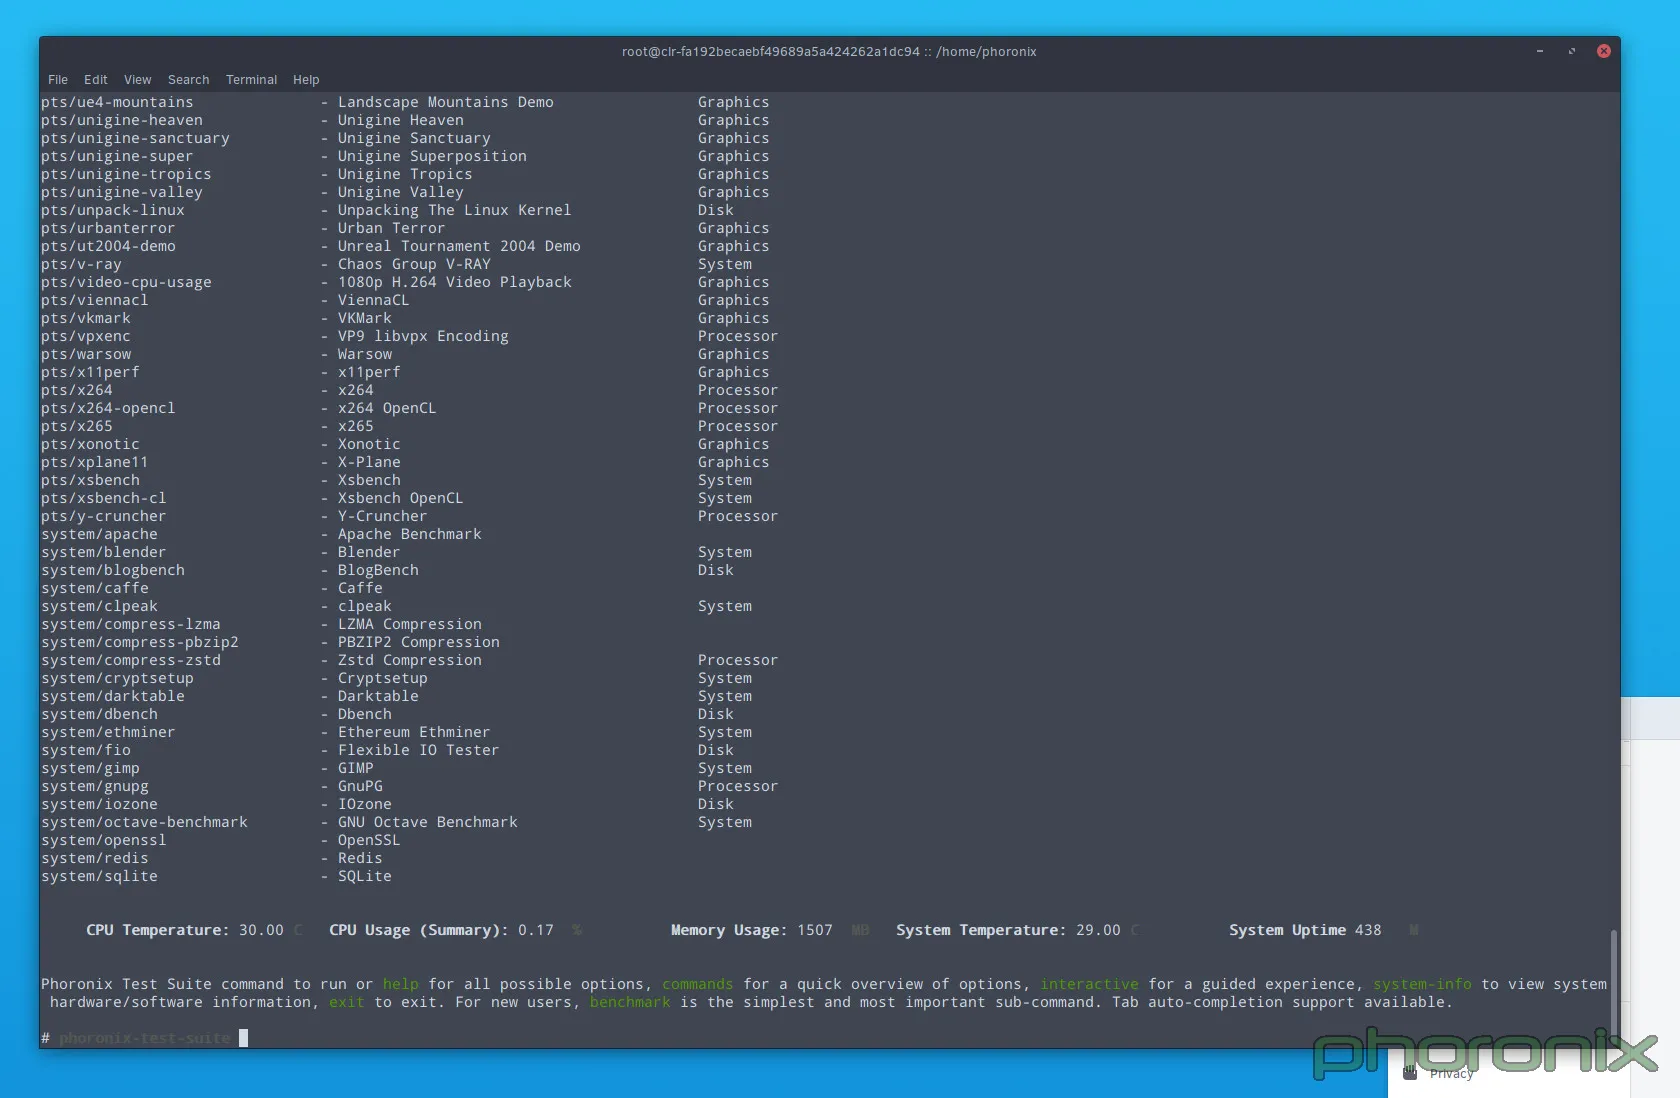The width and height of the screenshot is (1680, 1098).
Task: Select the system/apache entry
Action: pyautogui.click(x=99, y=534)
